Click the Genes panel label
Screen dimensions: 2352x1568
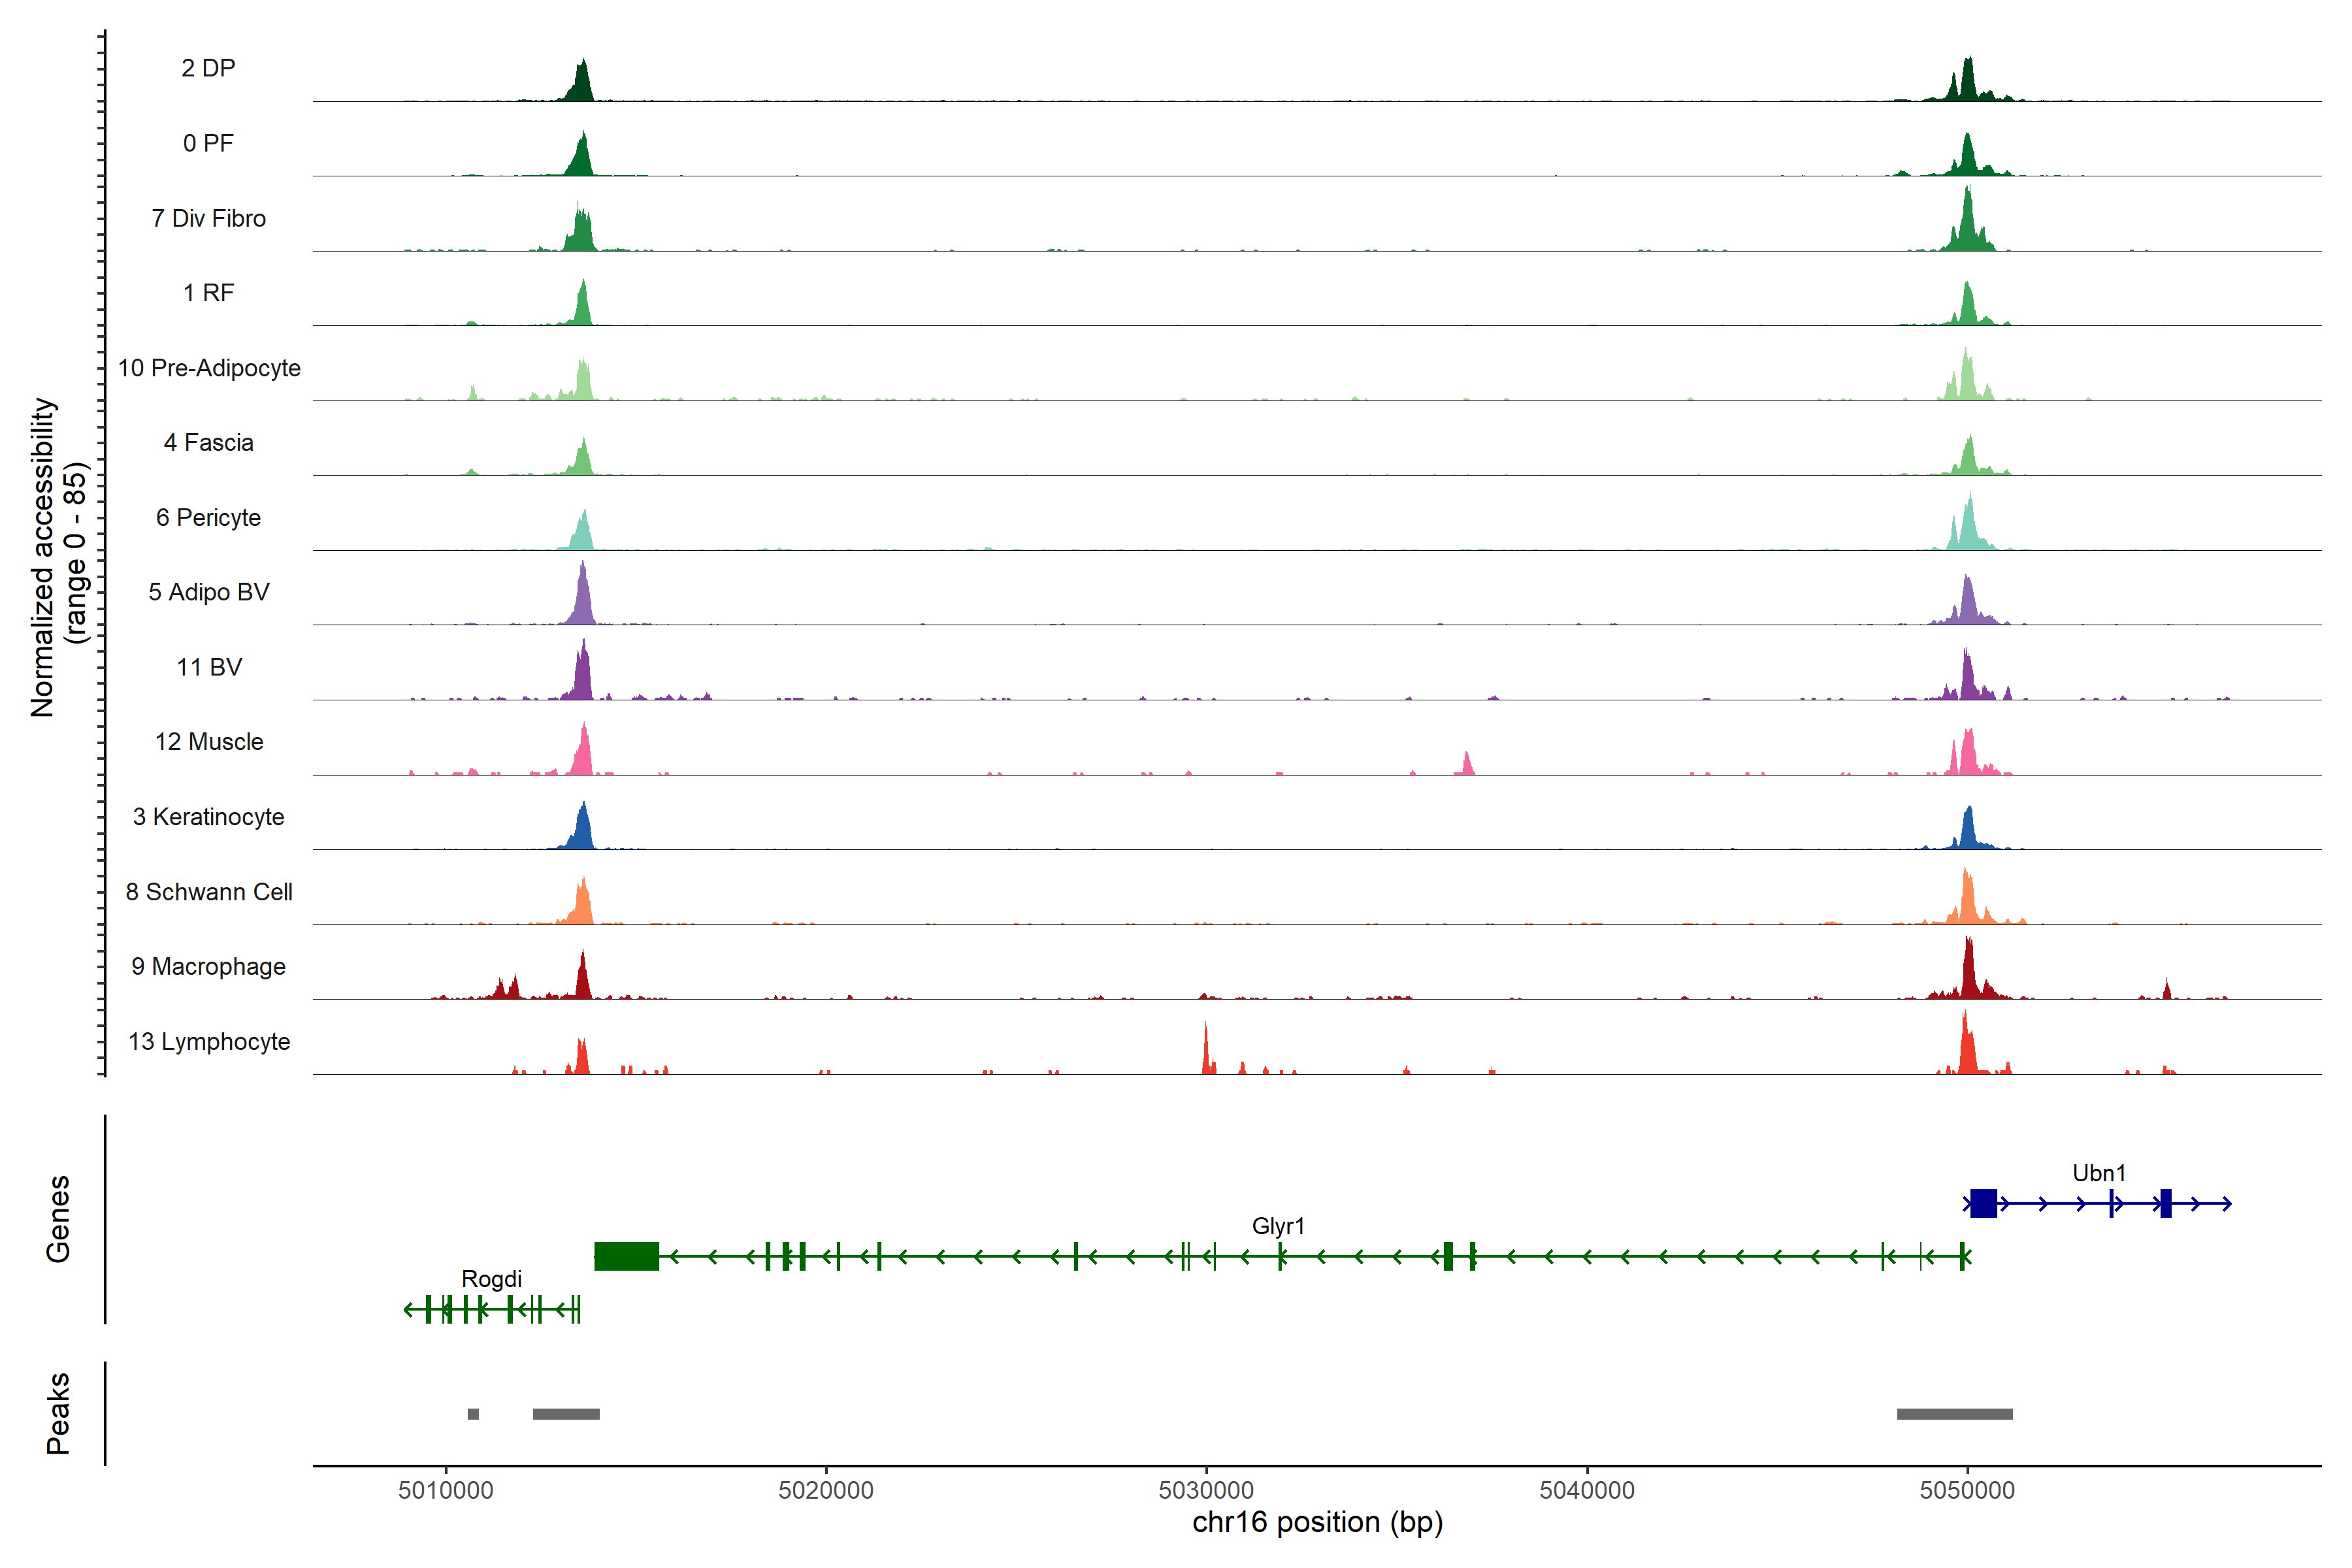pos(58,1219)
